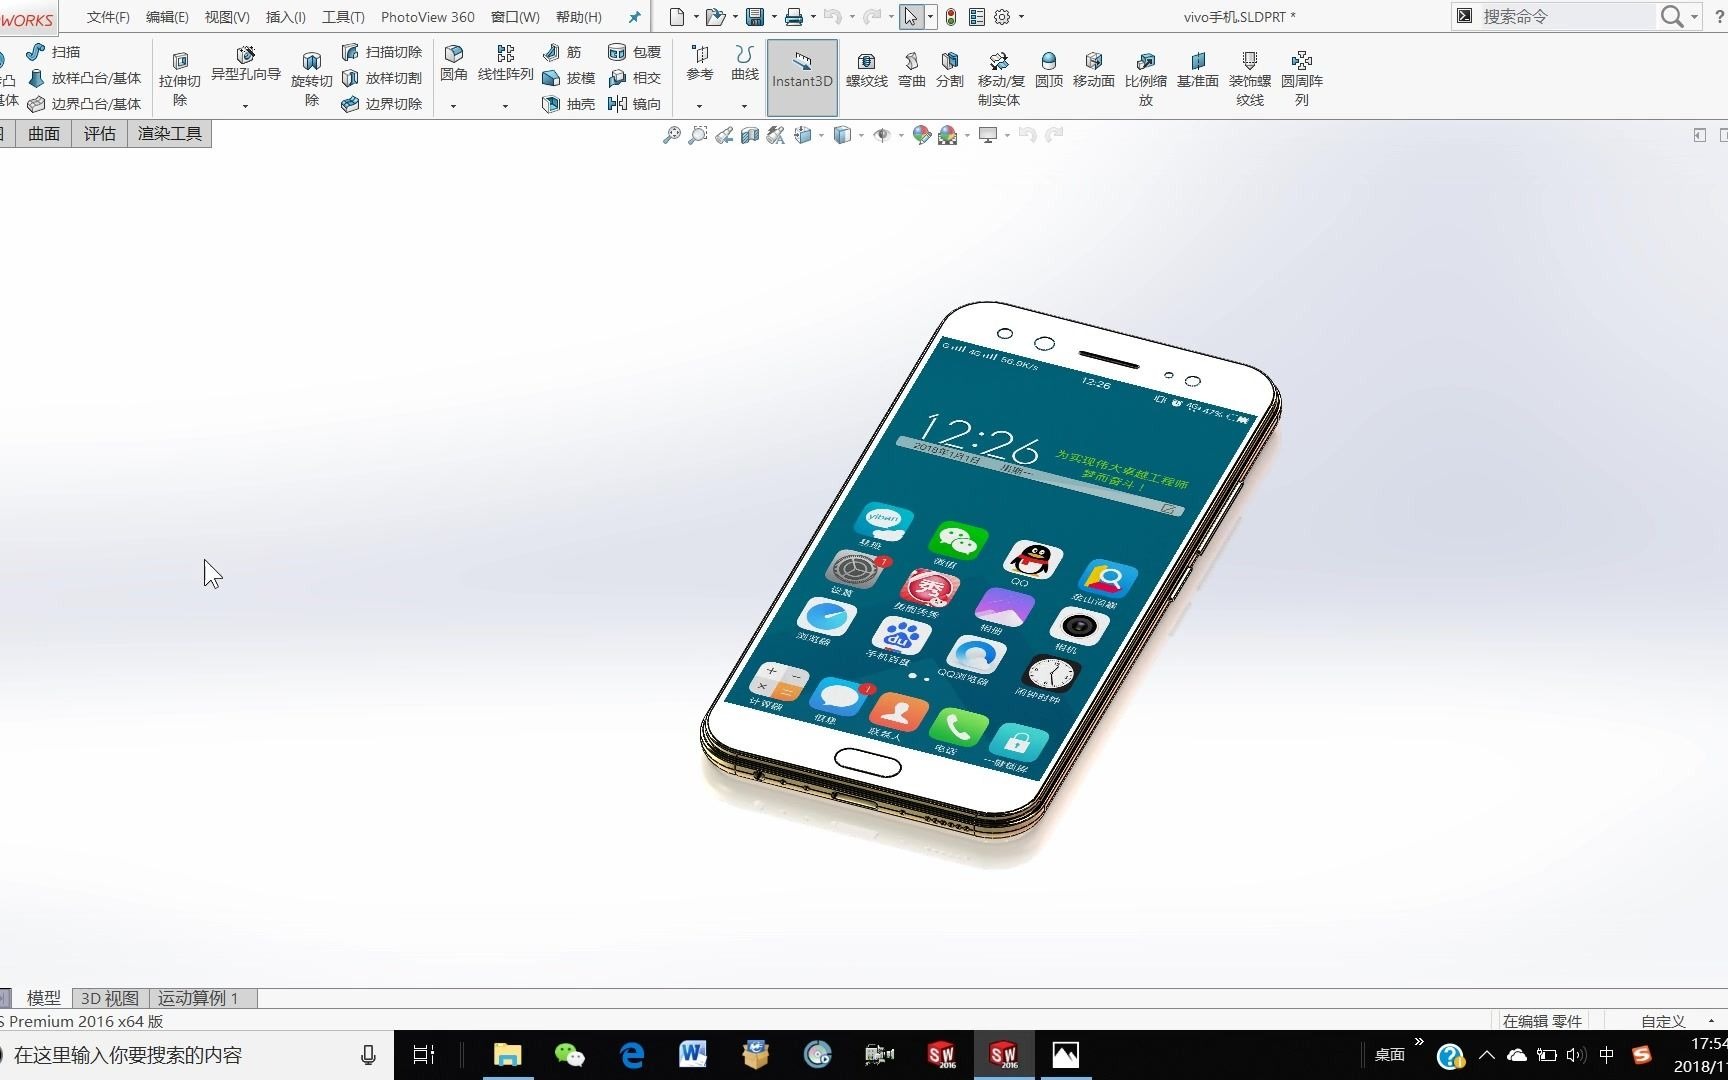Click the 评估 tab button

[x=98, y=133]
